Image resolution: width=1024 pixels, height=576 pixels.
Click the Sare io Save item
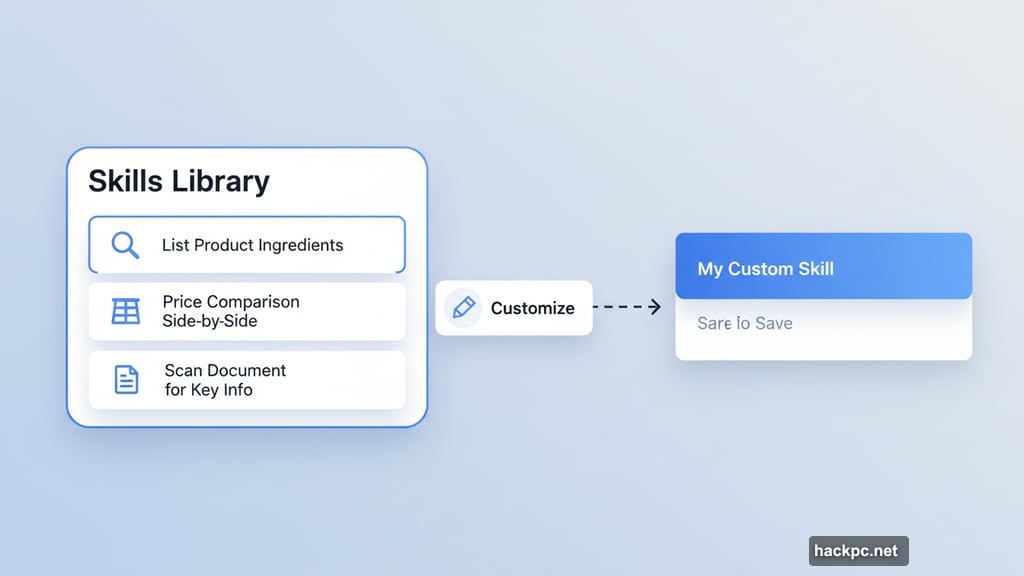point(744,323)
